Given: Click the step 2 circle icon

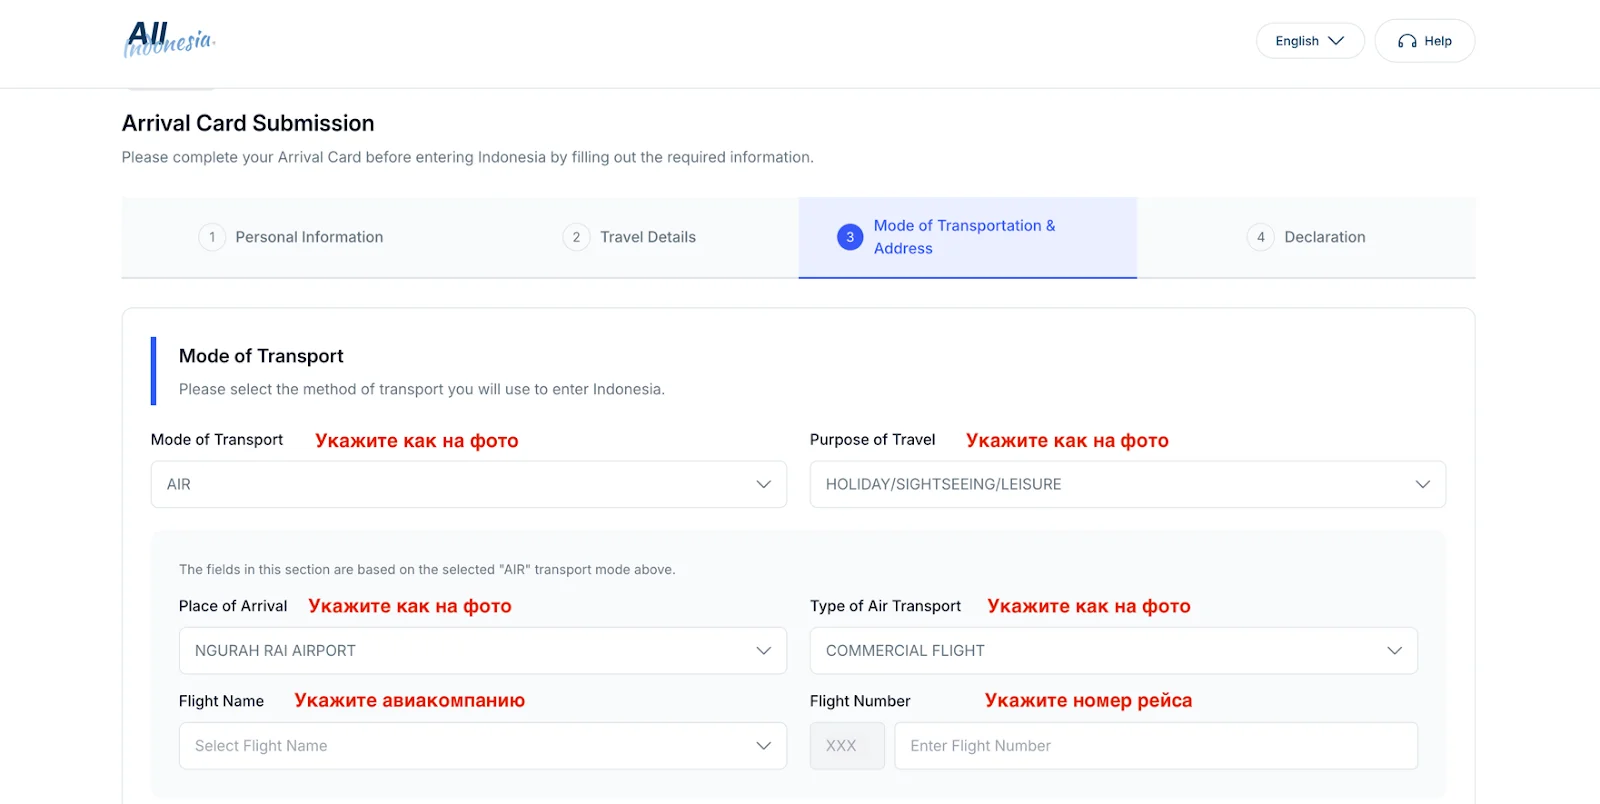Looking at the screenshot, I should (576, 237).
